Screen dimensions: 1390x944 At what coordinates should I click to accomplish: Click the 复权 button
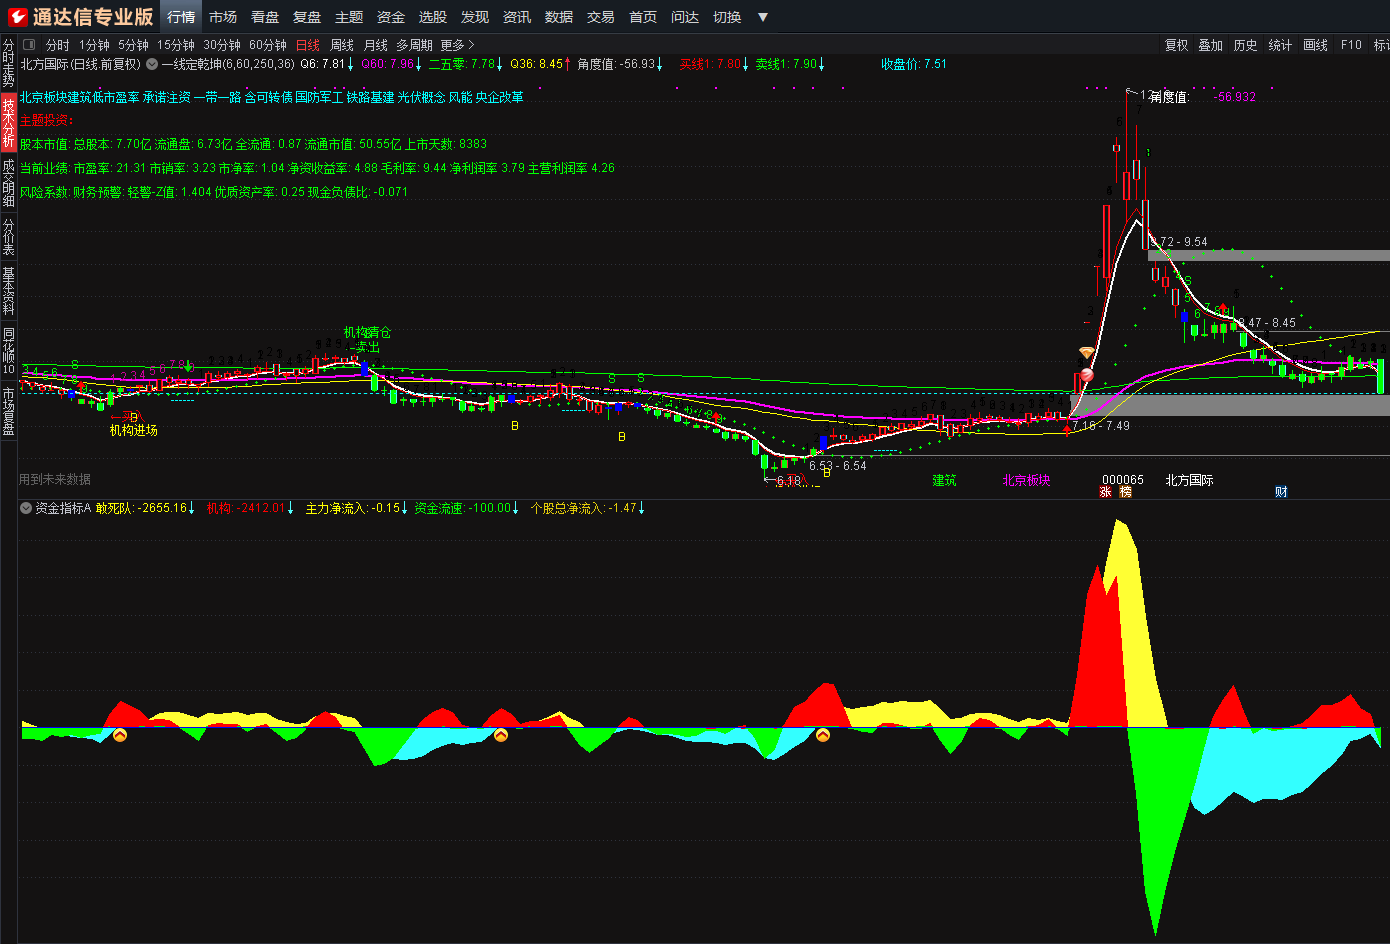[x=1177, y=45]
